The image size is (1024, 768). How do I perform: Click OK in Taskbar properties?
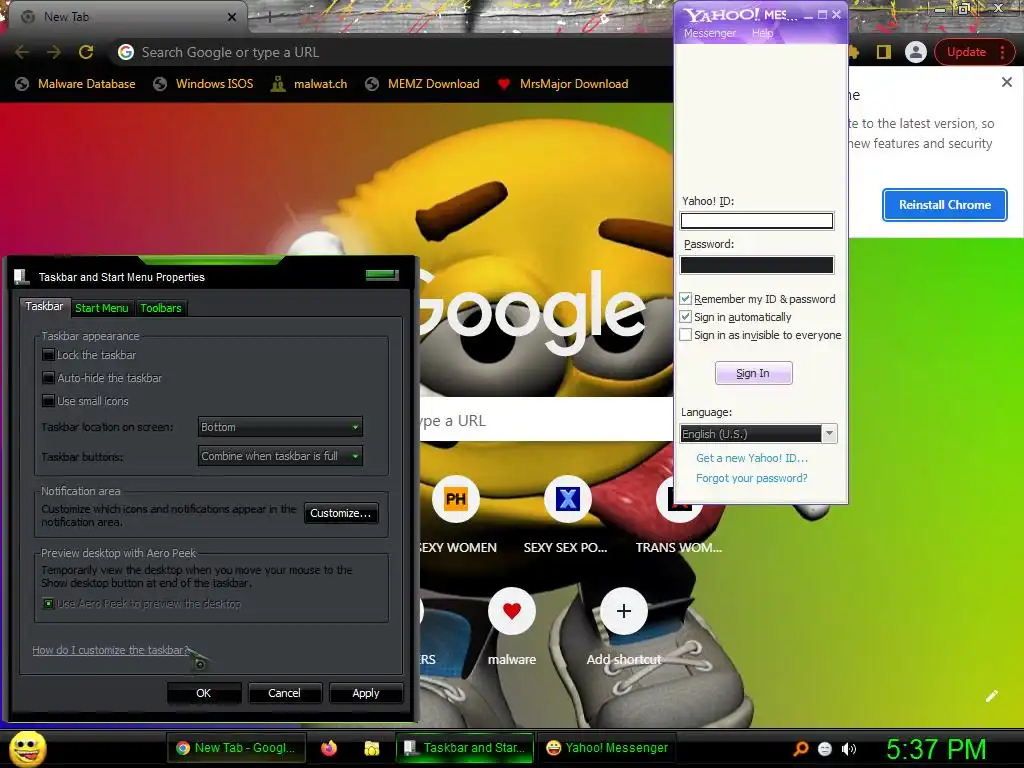point(204,693)
